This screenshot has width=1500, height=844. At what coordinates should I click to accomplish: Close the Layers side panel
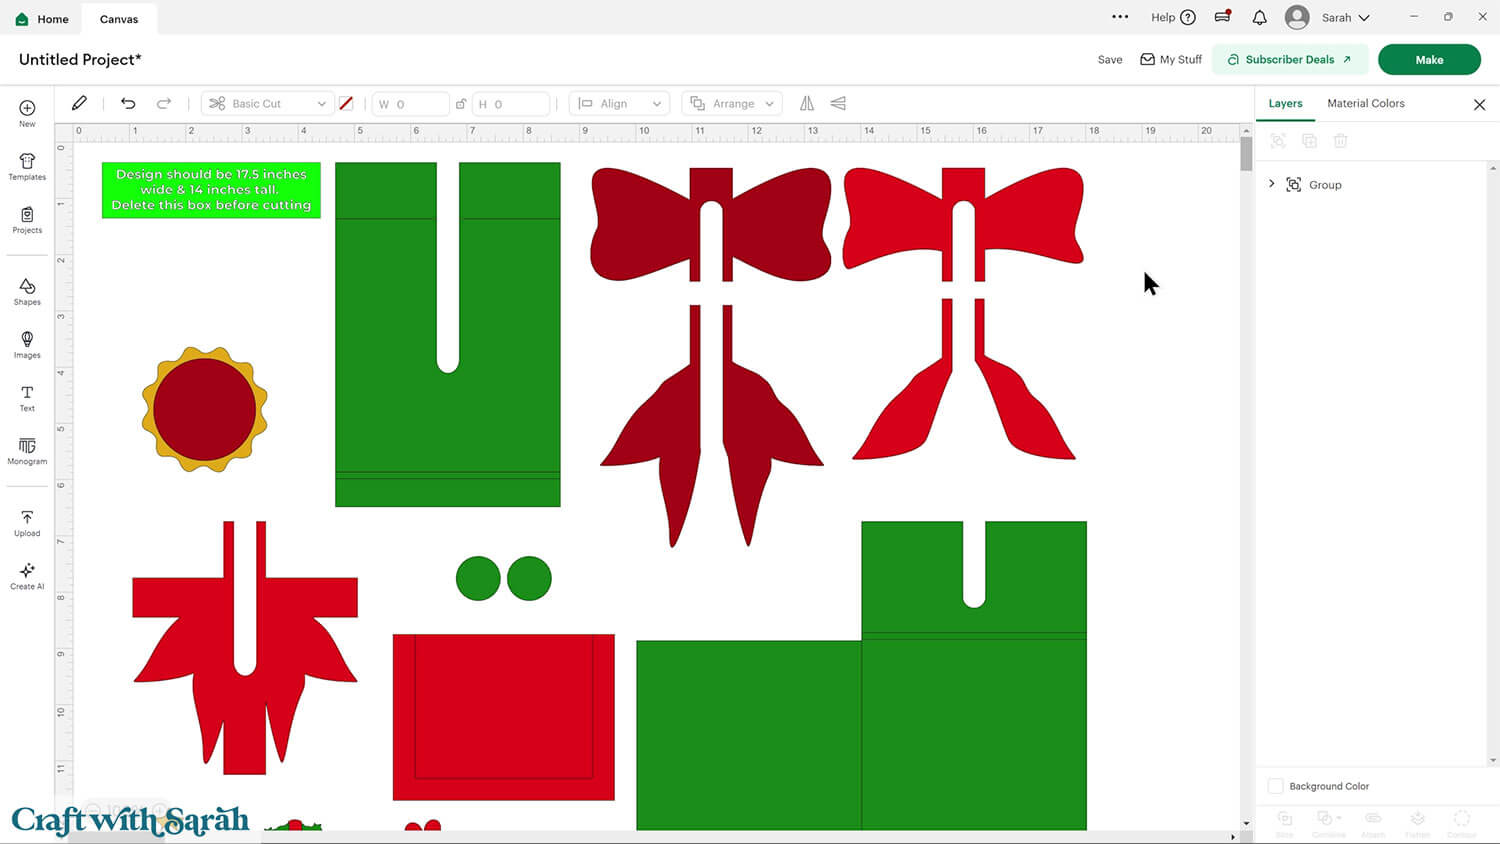point(1479,104)
